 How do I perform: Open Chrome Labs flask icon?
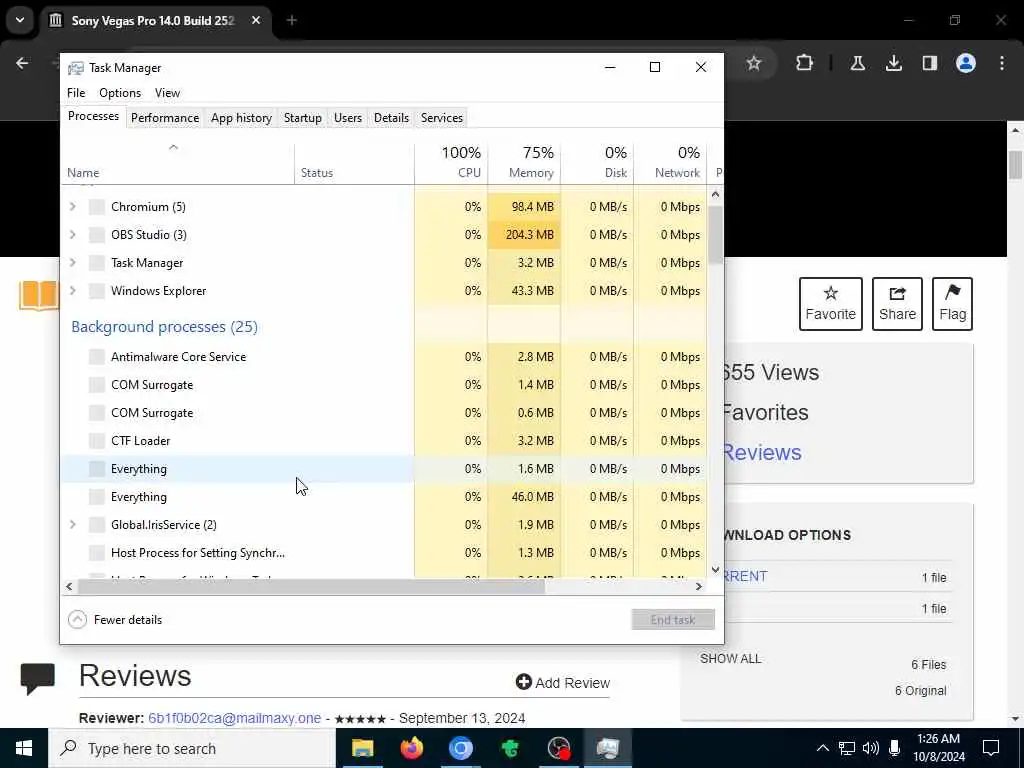(x=857, y=63)
